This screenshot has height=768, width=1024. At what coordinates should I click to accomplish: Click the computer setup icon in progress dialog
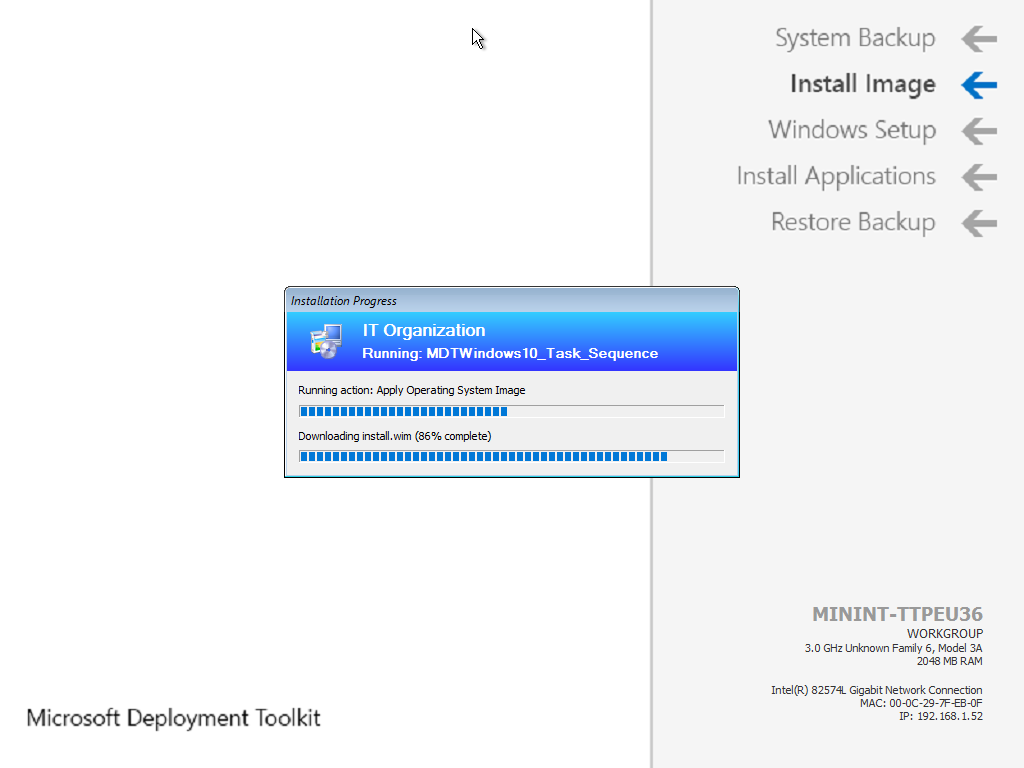pyautogui.click(x=326, y=341)
